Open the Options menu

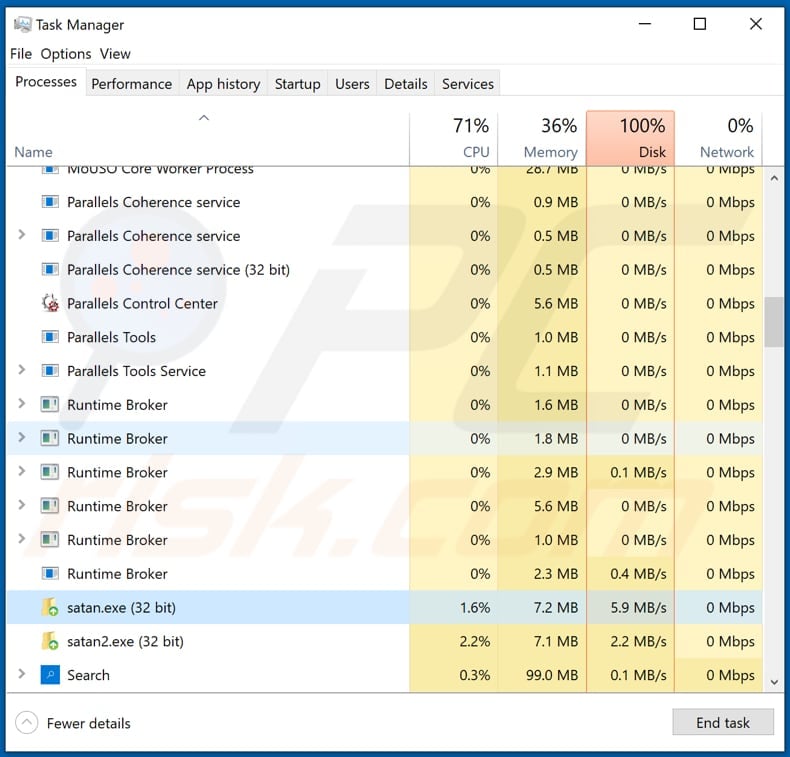[66, 53]
